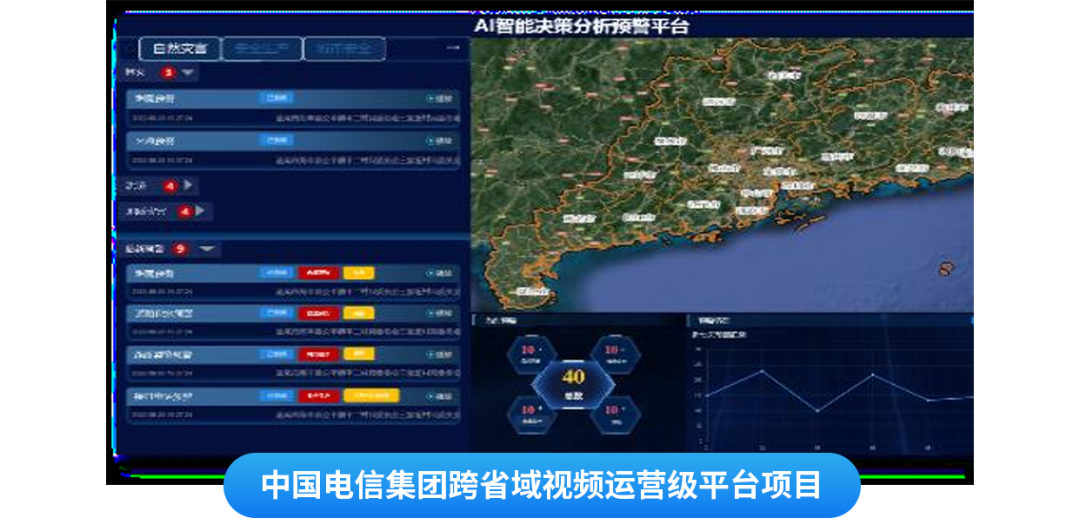Click the first peak point on the line chart

(762, 371)
